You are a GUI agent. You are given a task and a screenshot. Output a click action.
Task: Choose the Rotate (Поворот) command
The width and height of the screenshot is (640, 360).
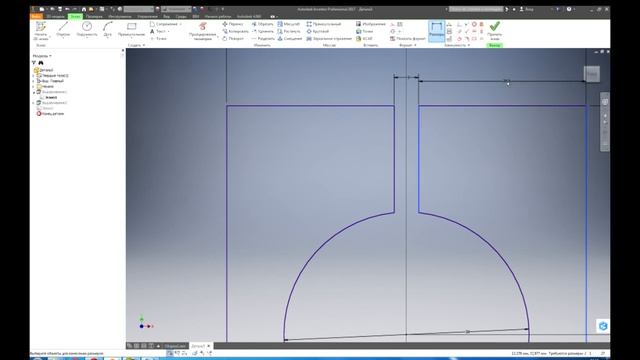coord(233,38)
